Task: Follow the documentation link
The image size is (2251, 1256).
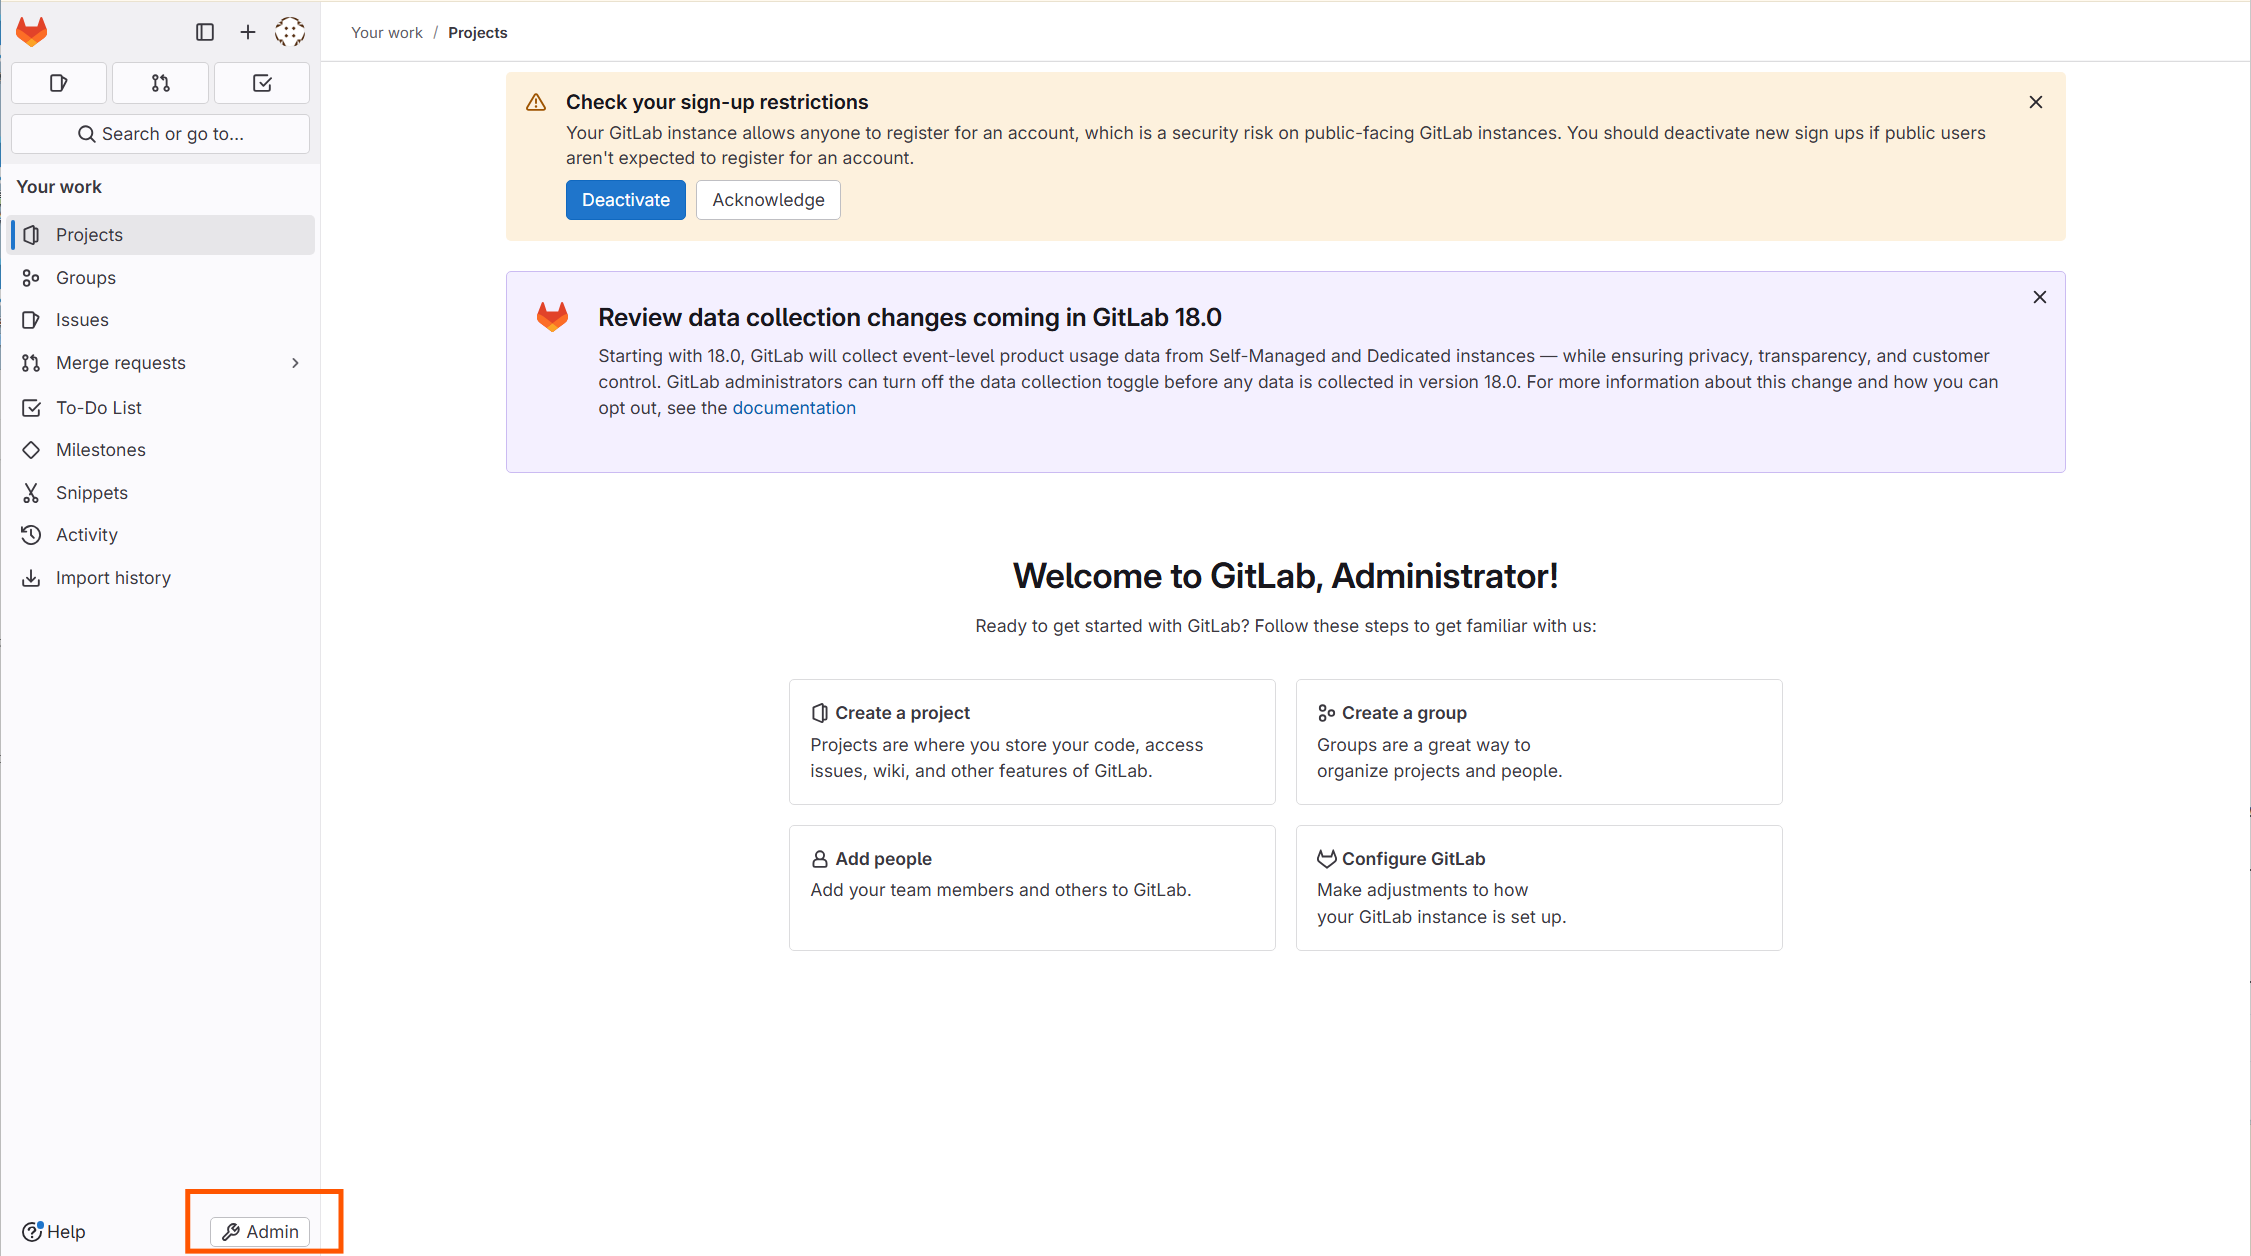Action: click(794, 408)
